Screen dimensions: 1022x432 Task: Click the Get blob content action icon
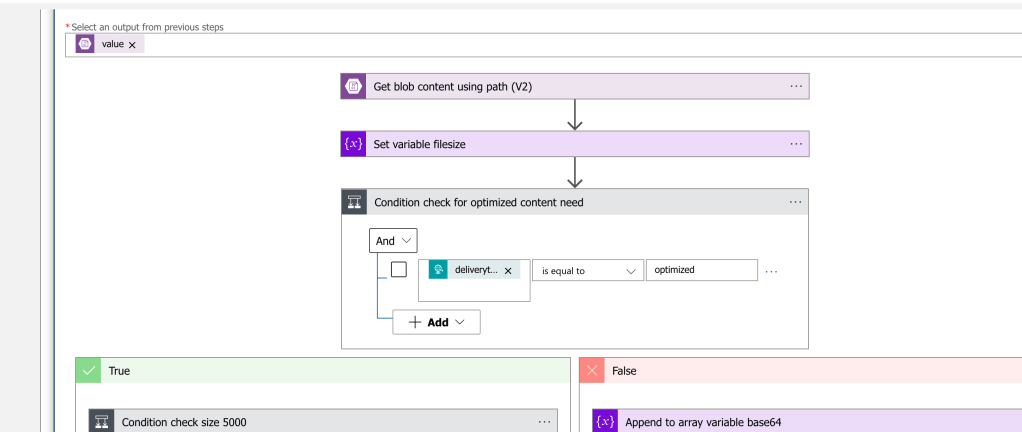[353, 86]
